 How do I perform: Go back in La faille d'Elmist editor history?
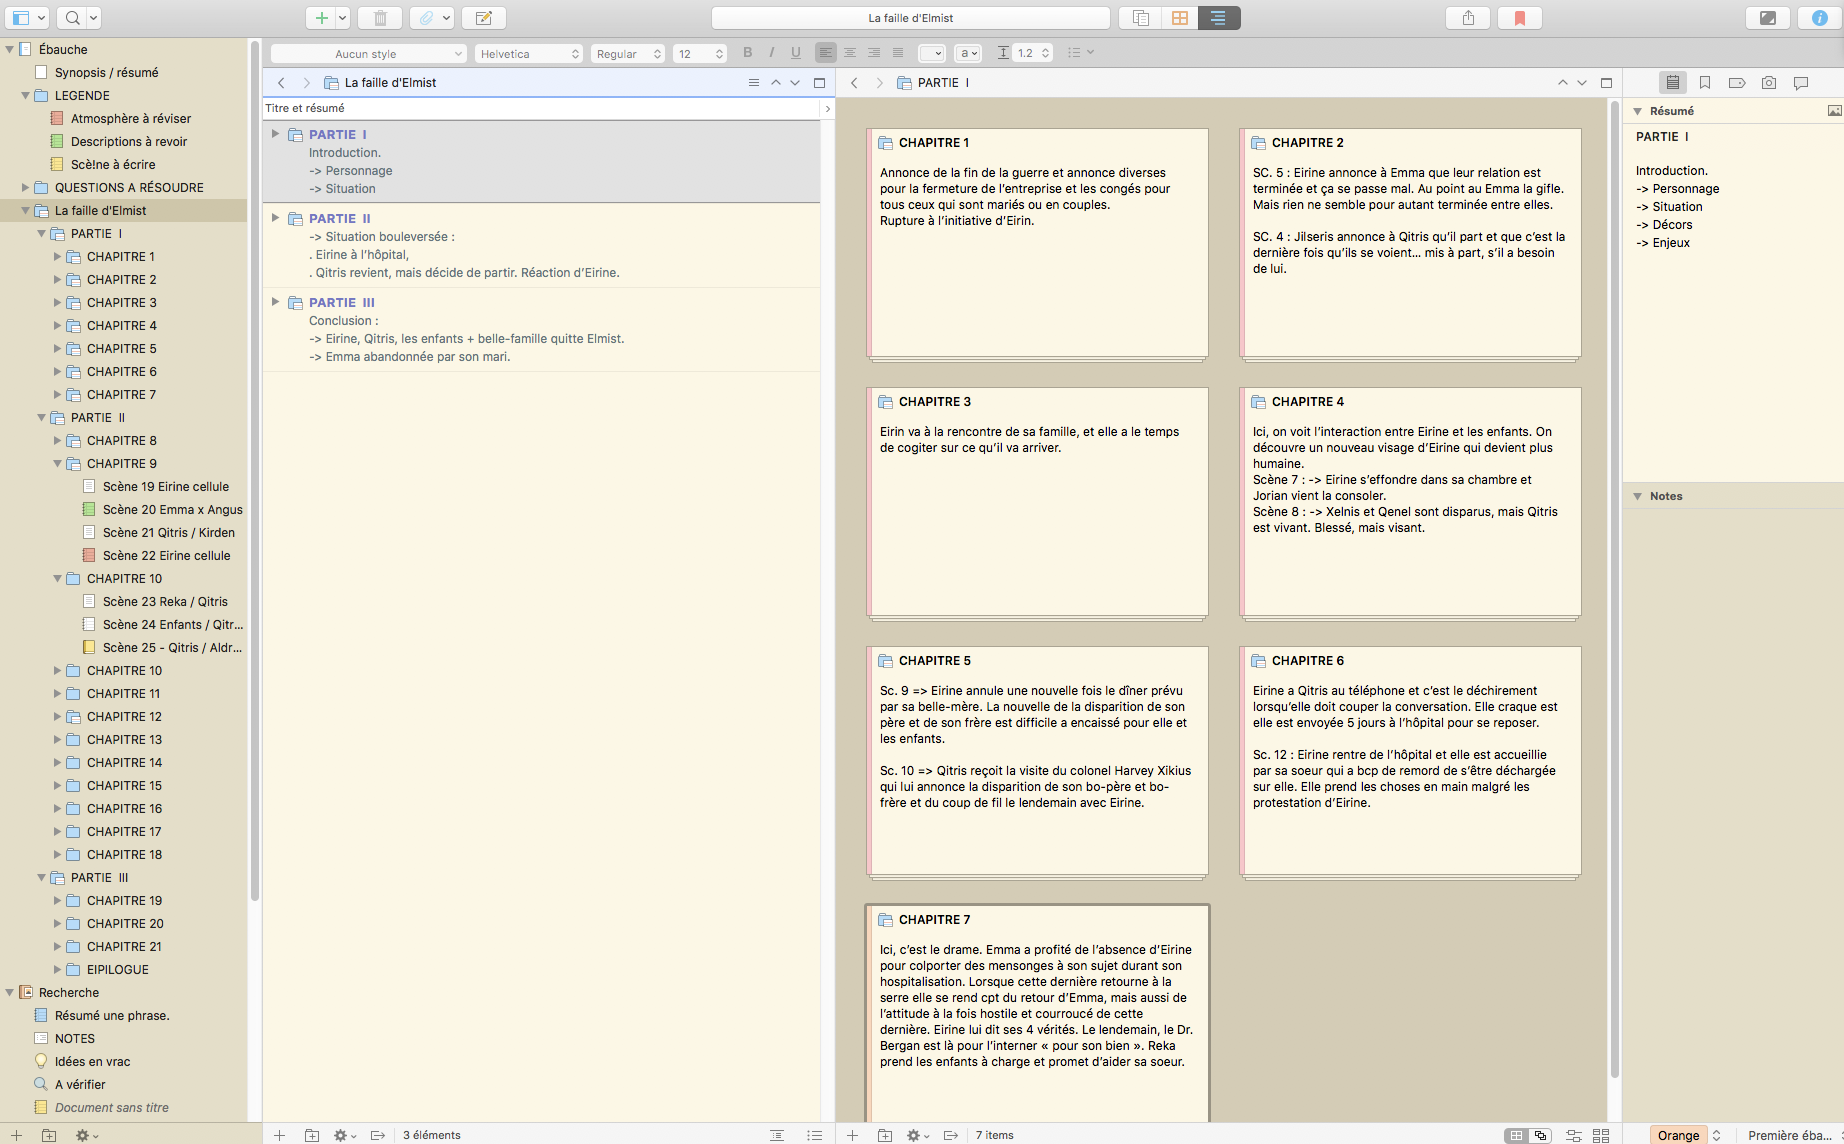(x=282, y=83)
